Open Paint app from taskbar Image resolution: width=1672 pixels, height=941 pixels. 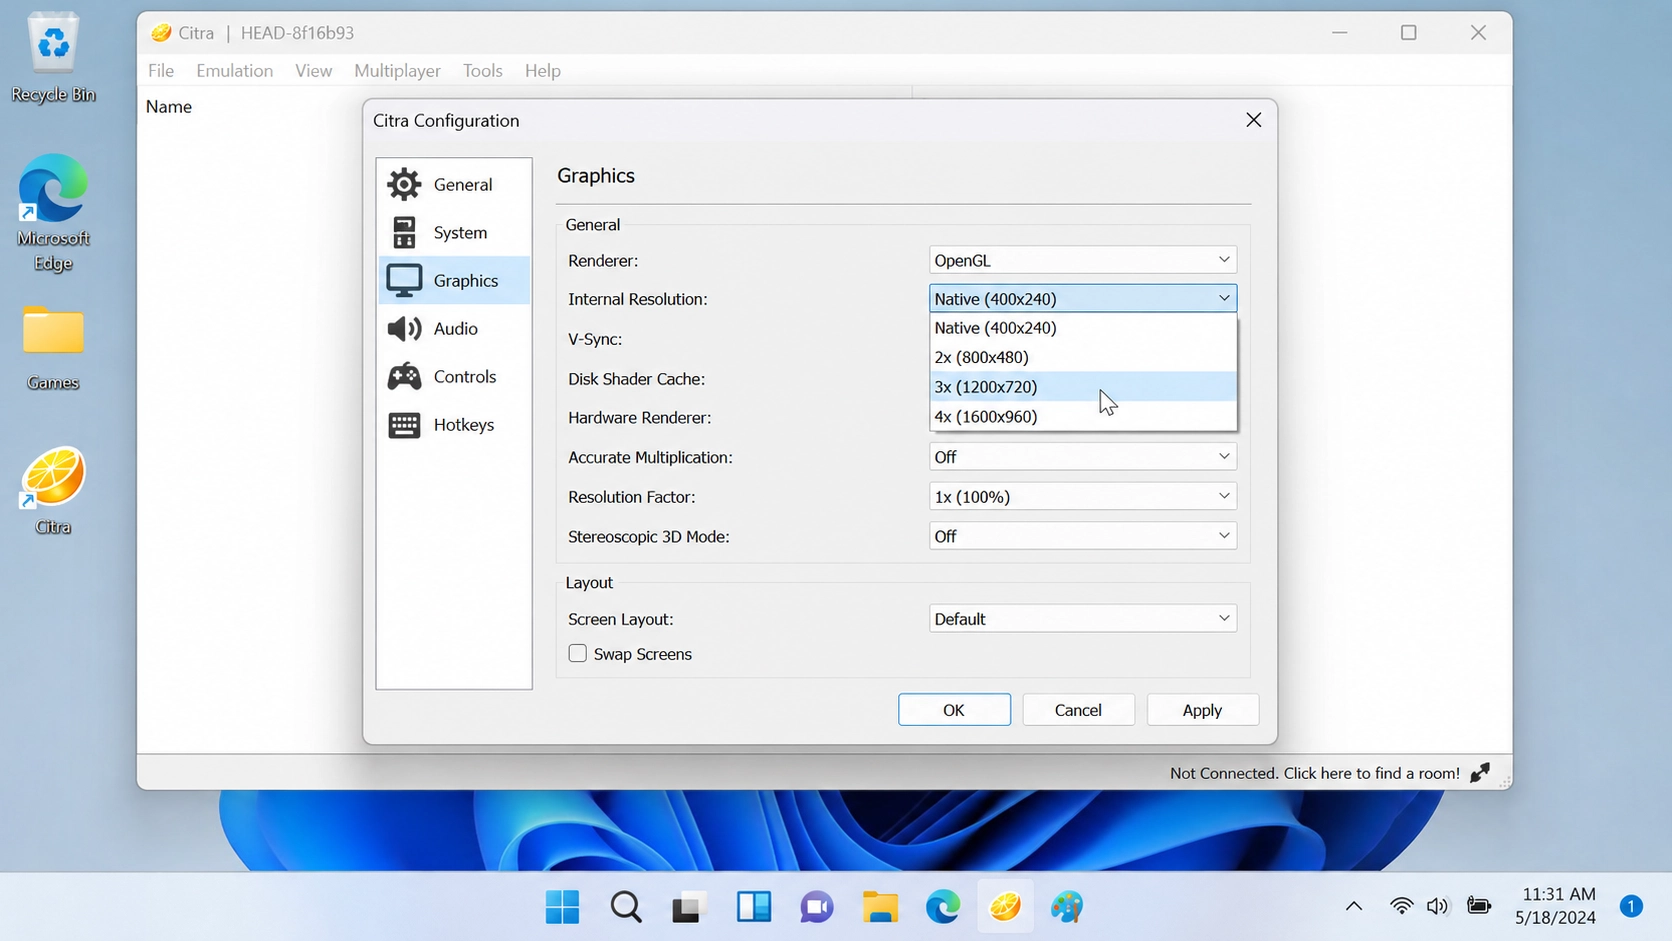1067,907
